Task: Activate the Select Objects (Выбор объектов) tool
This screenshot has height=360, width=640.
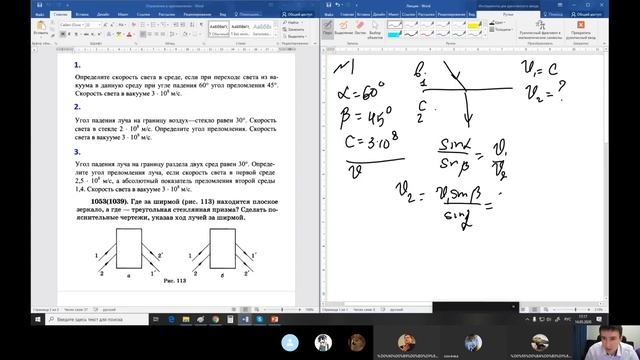Action: (375, 30)
